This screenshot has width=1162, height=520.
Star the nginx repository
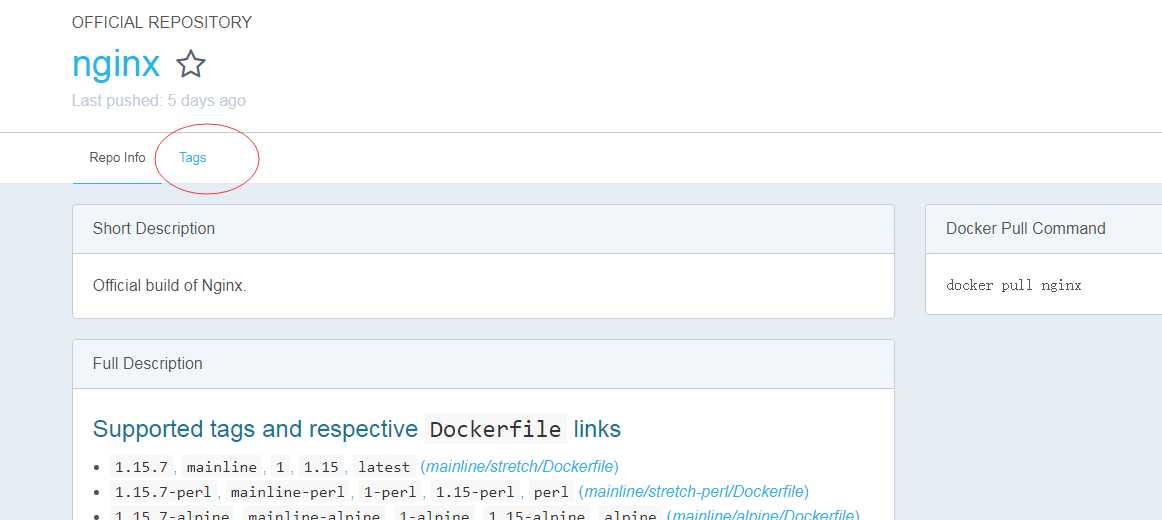point(191,65)
